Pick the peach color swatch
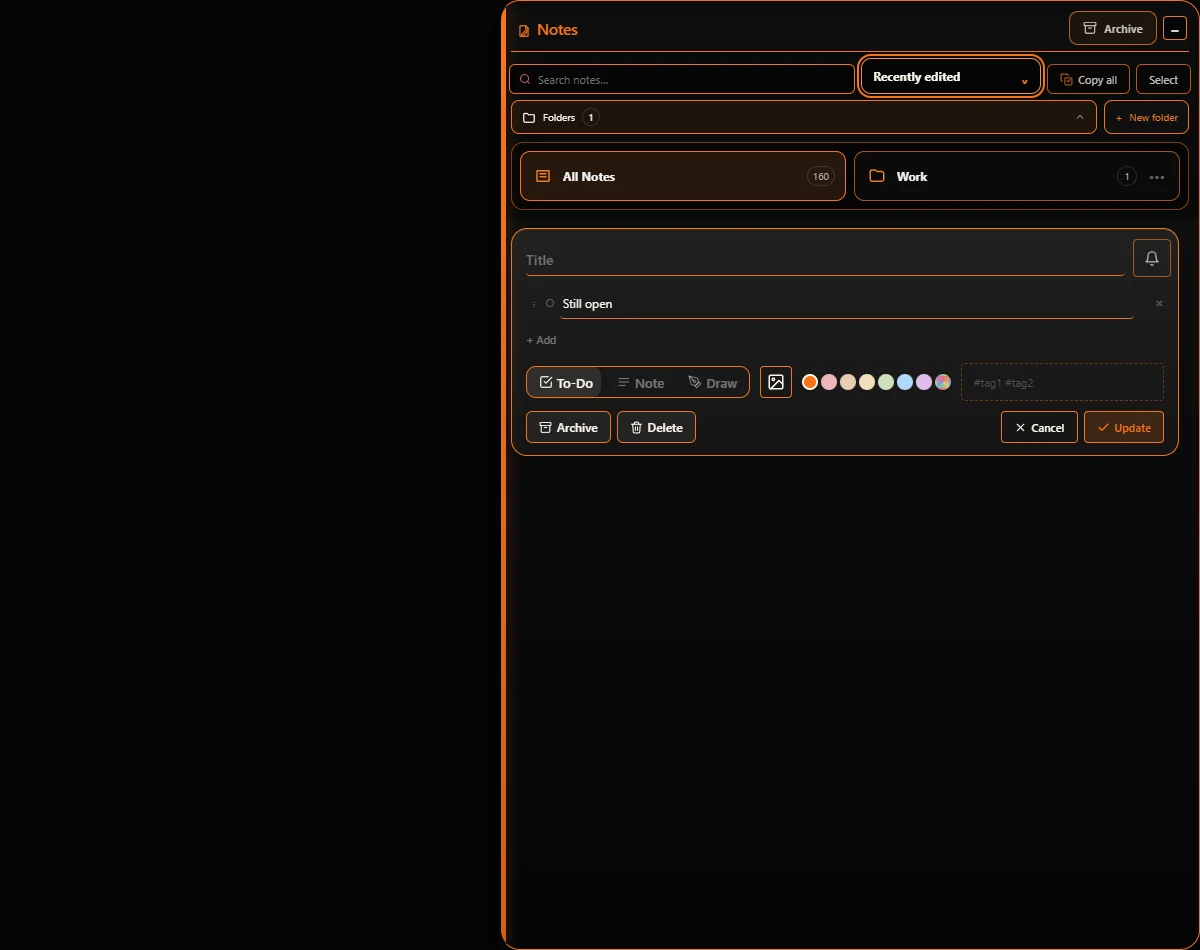This screenshot has height=950, width=1200. click(848, 382)
